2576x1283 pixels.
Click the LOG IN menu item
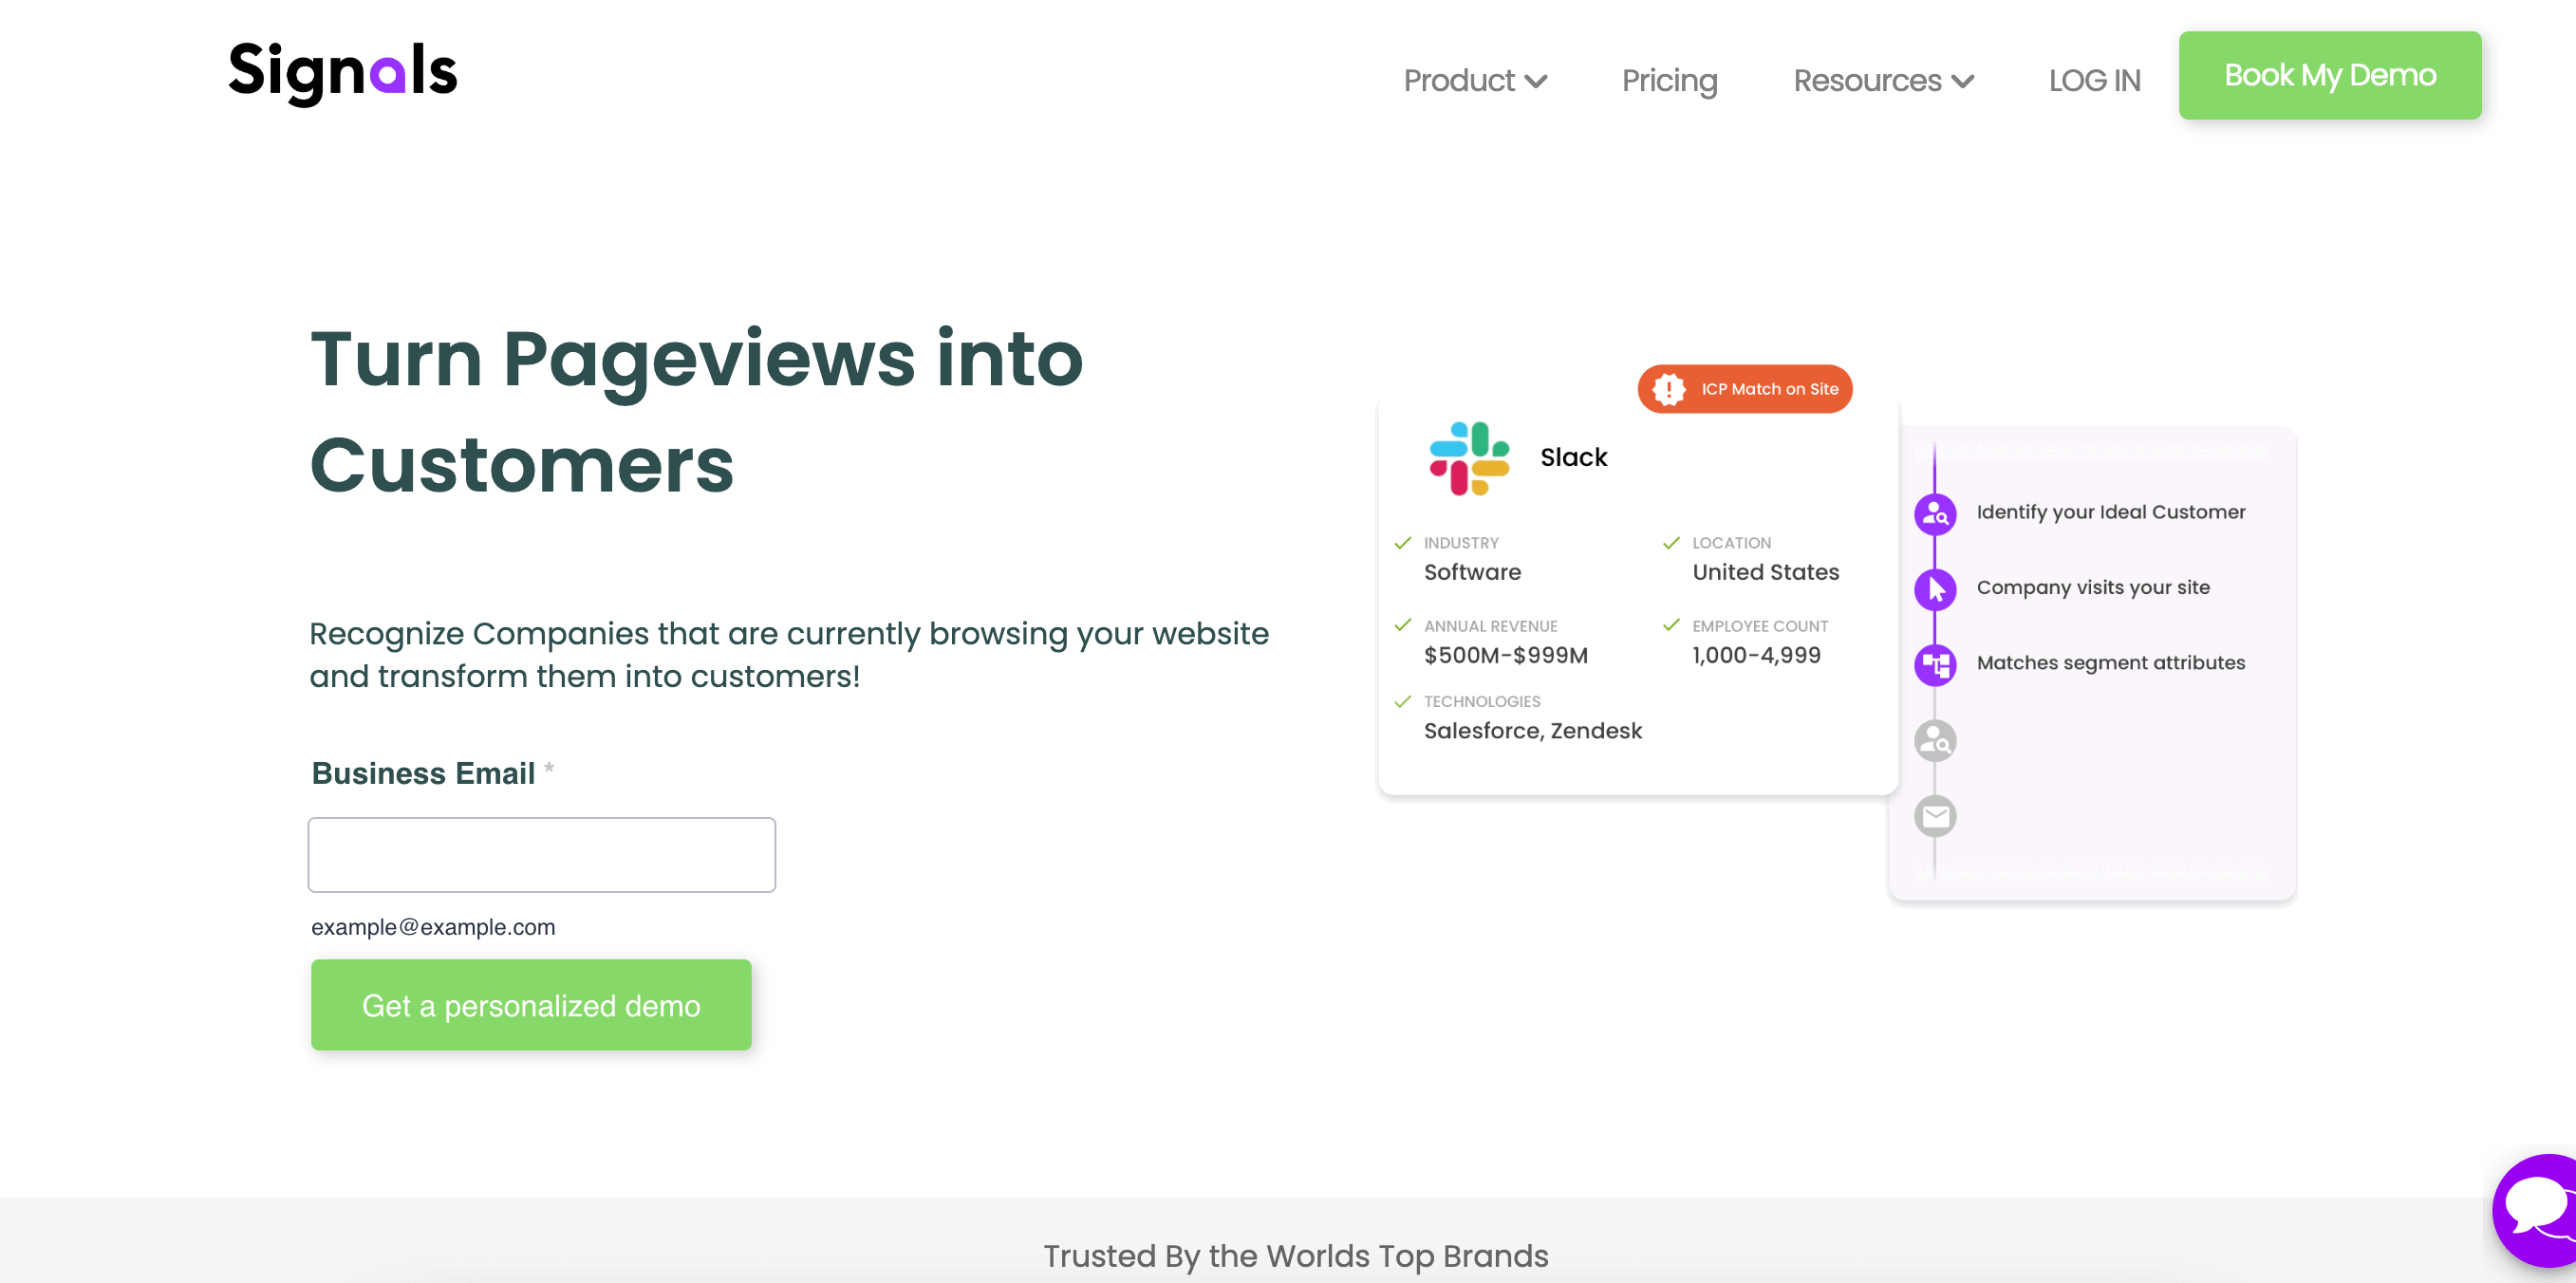pyautogui.click(x=2093, y=79)
